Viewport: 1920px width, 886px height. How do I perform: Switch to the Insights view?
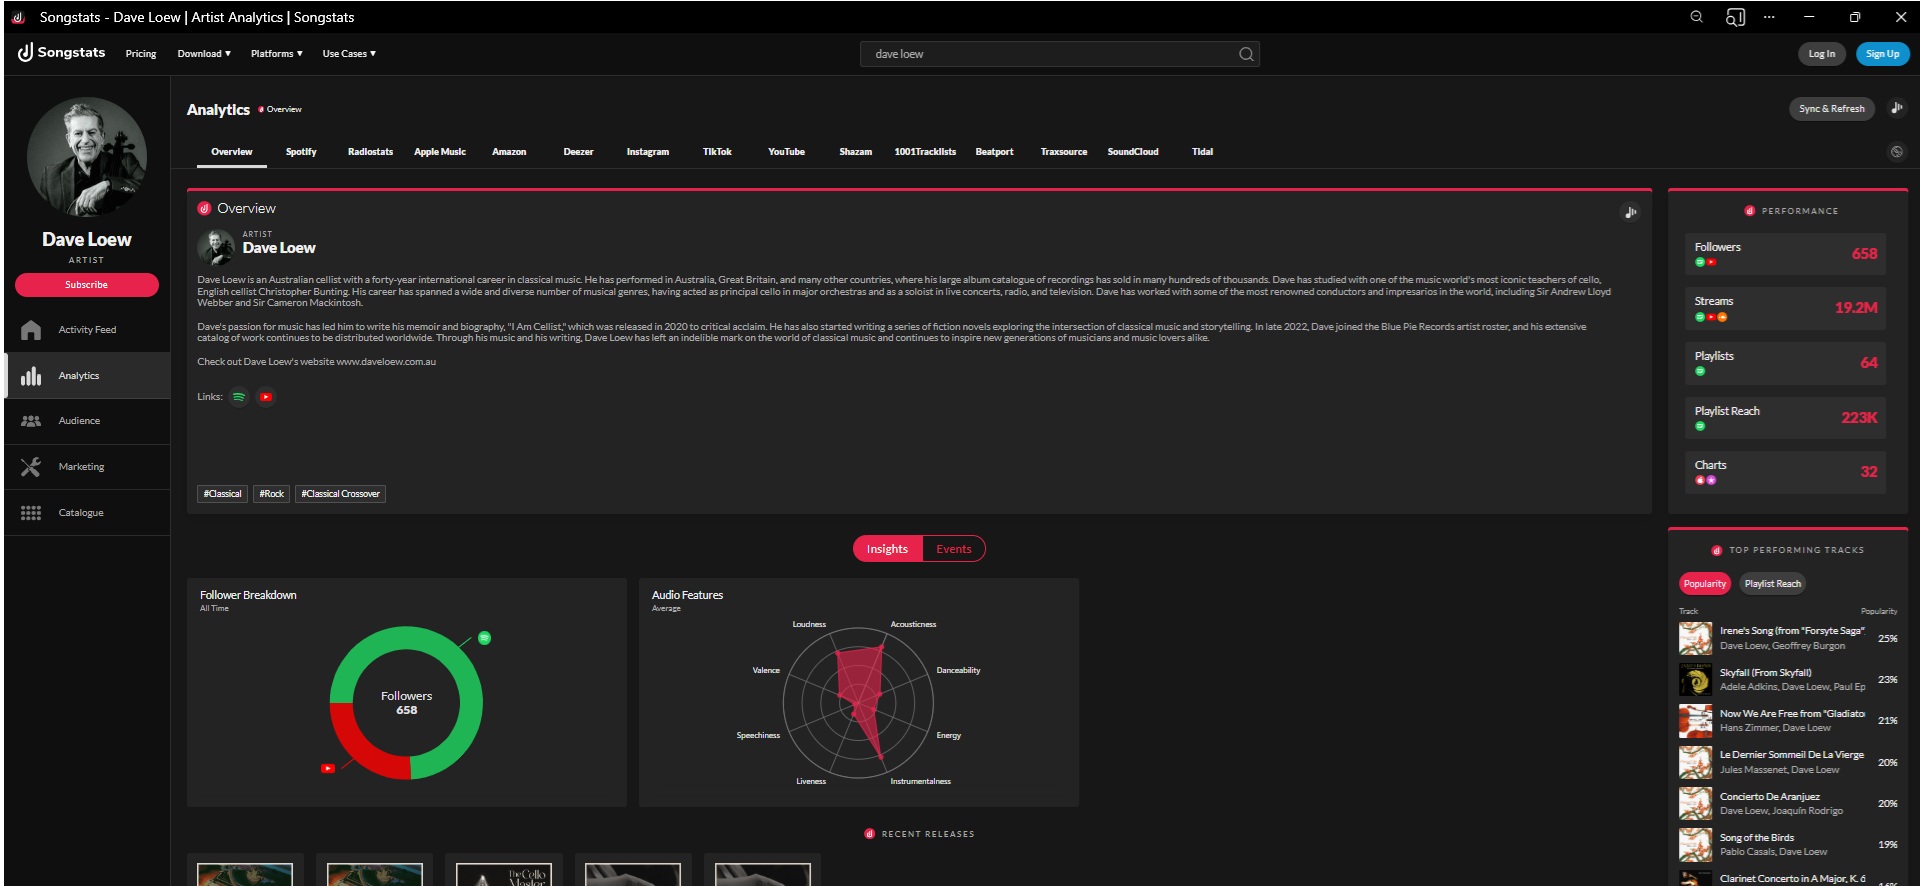coord(888,549)
